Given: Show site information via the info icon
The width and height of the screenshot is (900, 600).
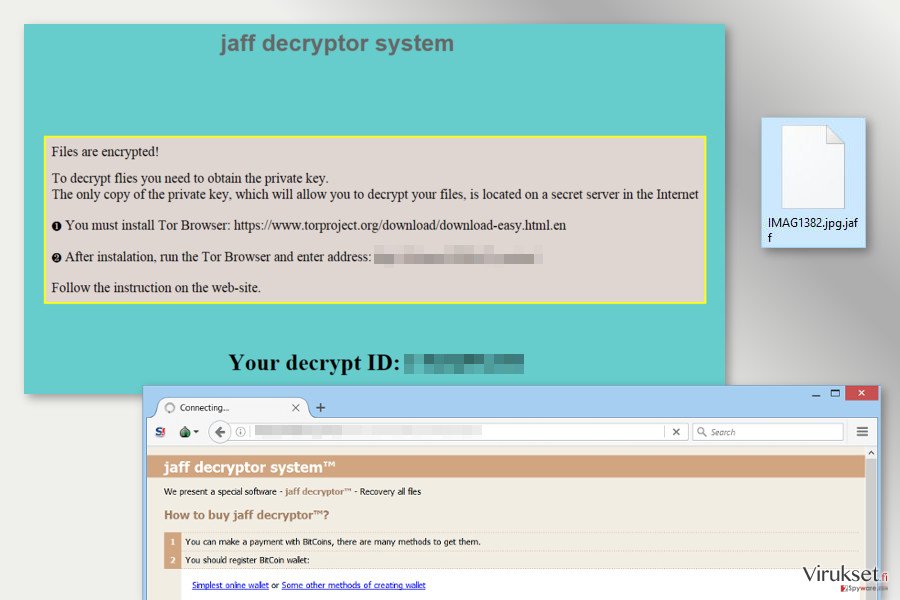Looking at the screenshot, I should click(240, 432).
